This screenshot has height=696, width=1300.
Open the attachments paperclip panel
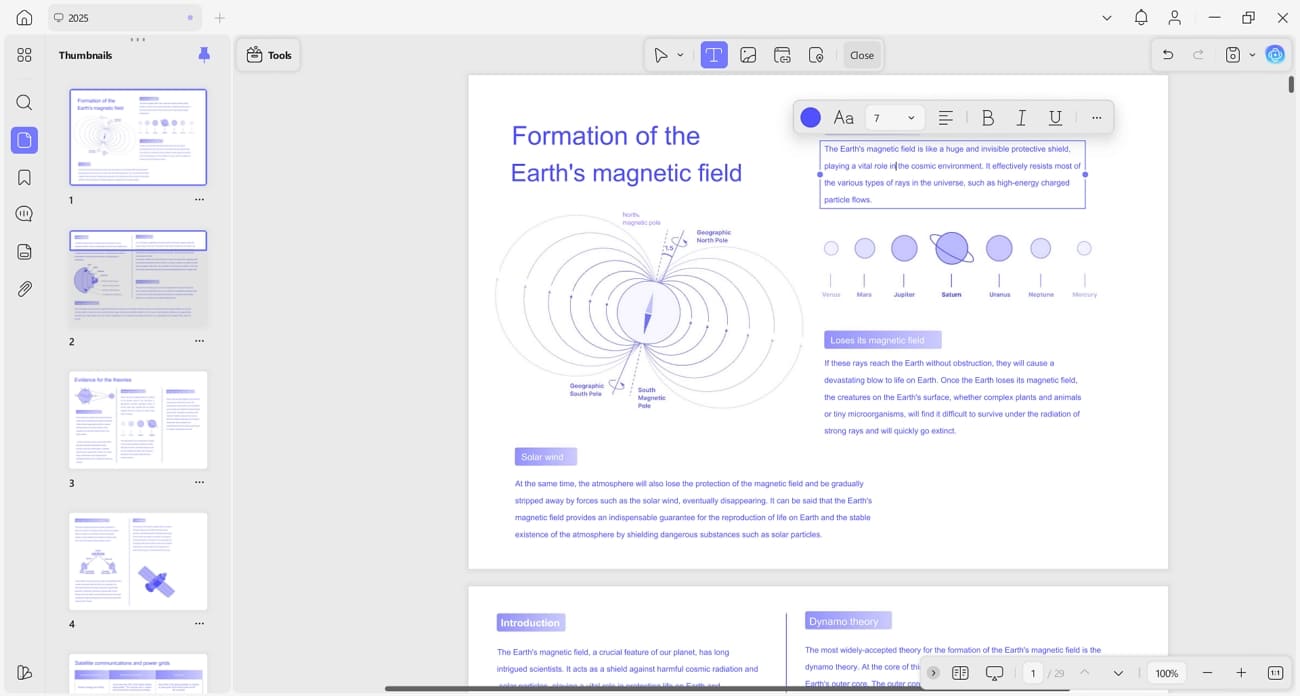[x=24, y=289]
